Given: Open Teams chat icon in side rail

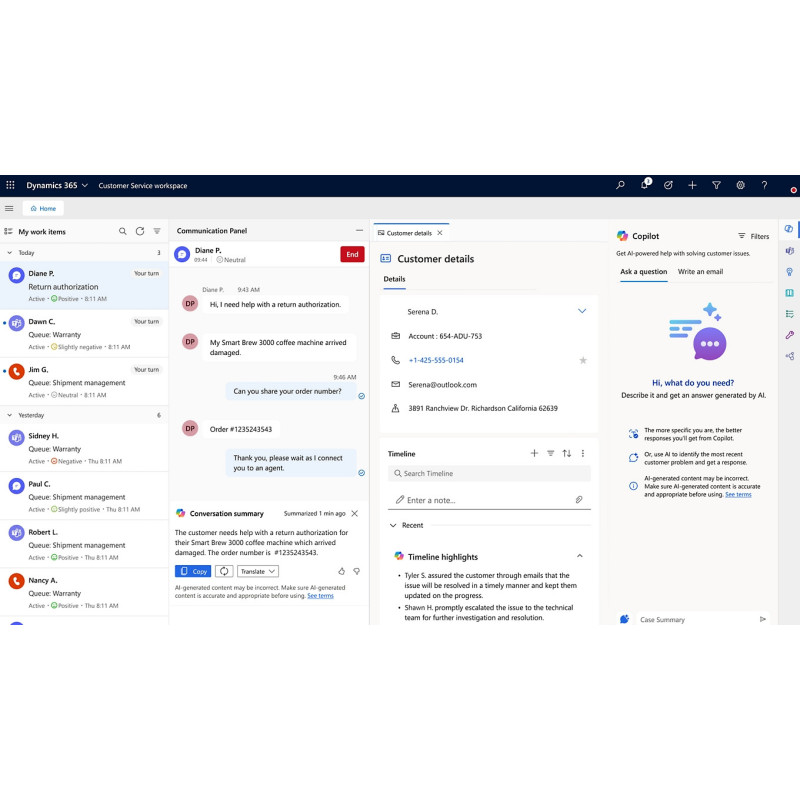Looking at the screenshot, I should [x=789, y=251].
